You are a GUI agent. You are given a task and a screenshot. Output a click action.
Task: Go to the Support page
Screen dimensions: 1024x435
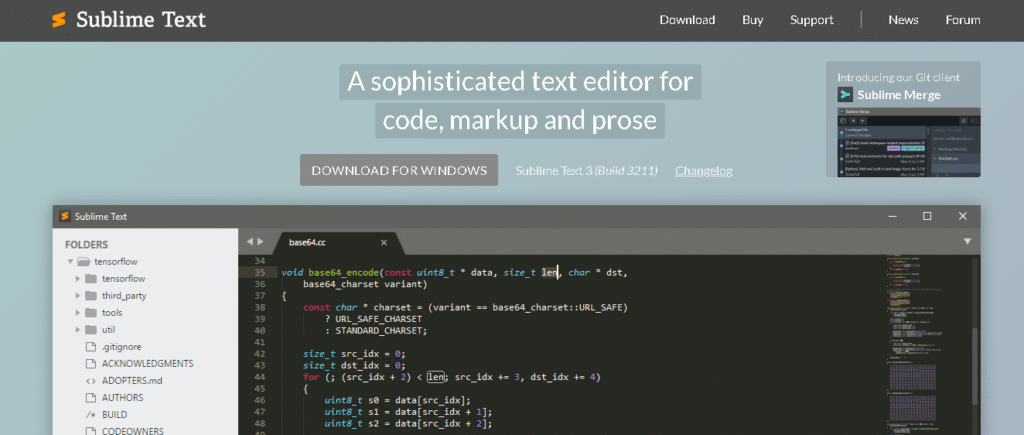point(812,20)
